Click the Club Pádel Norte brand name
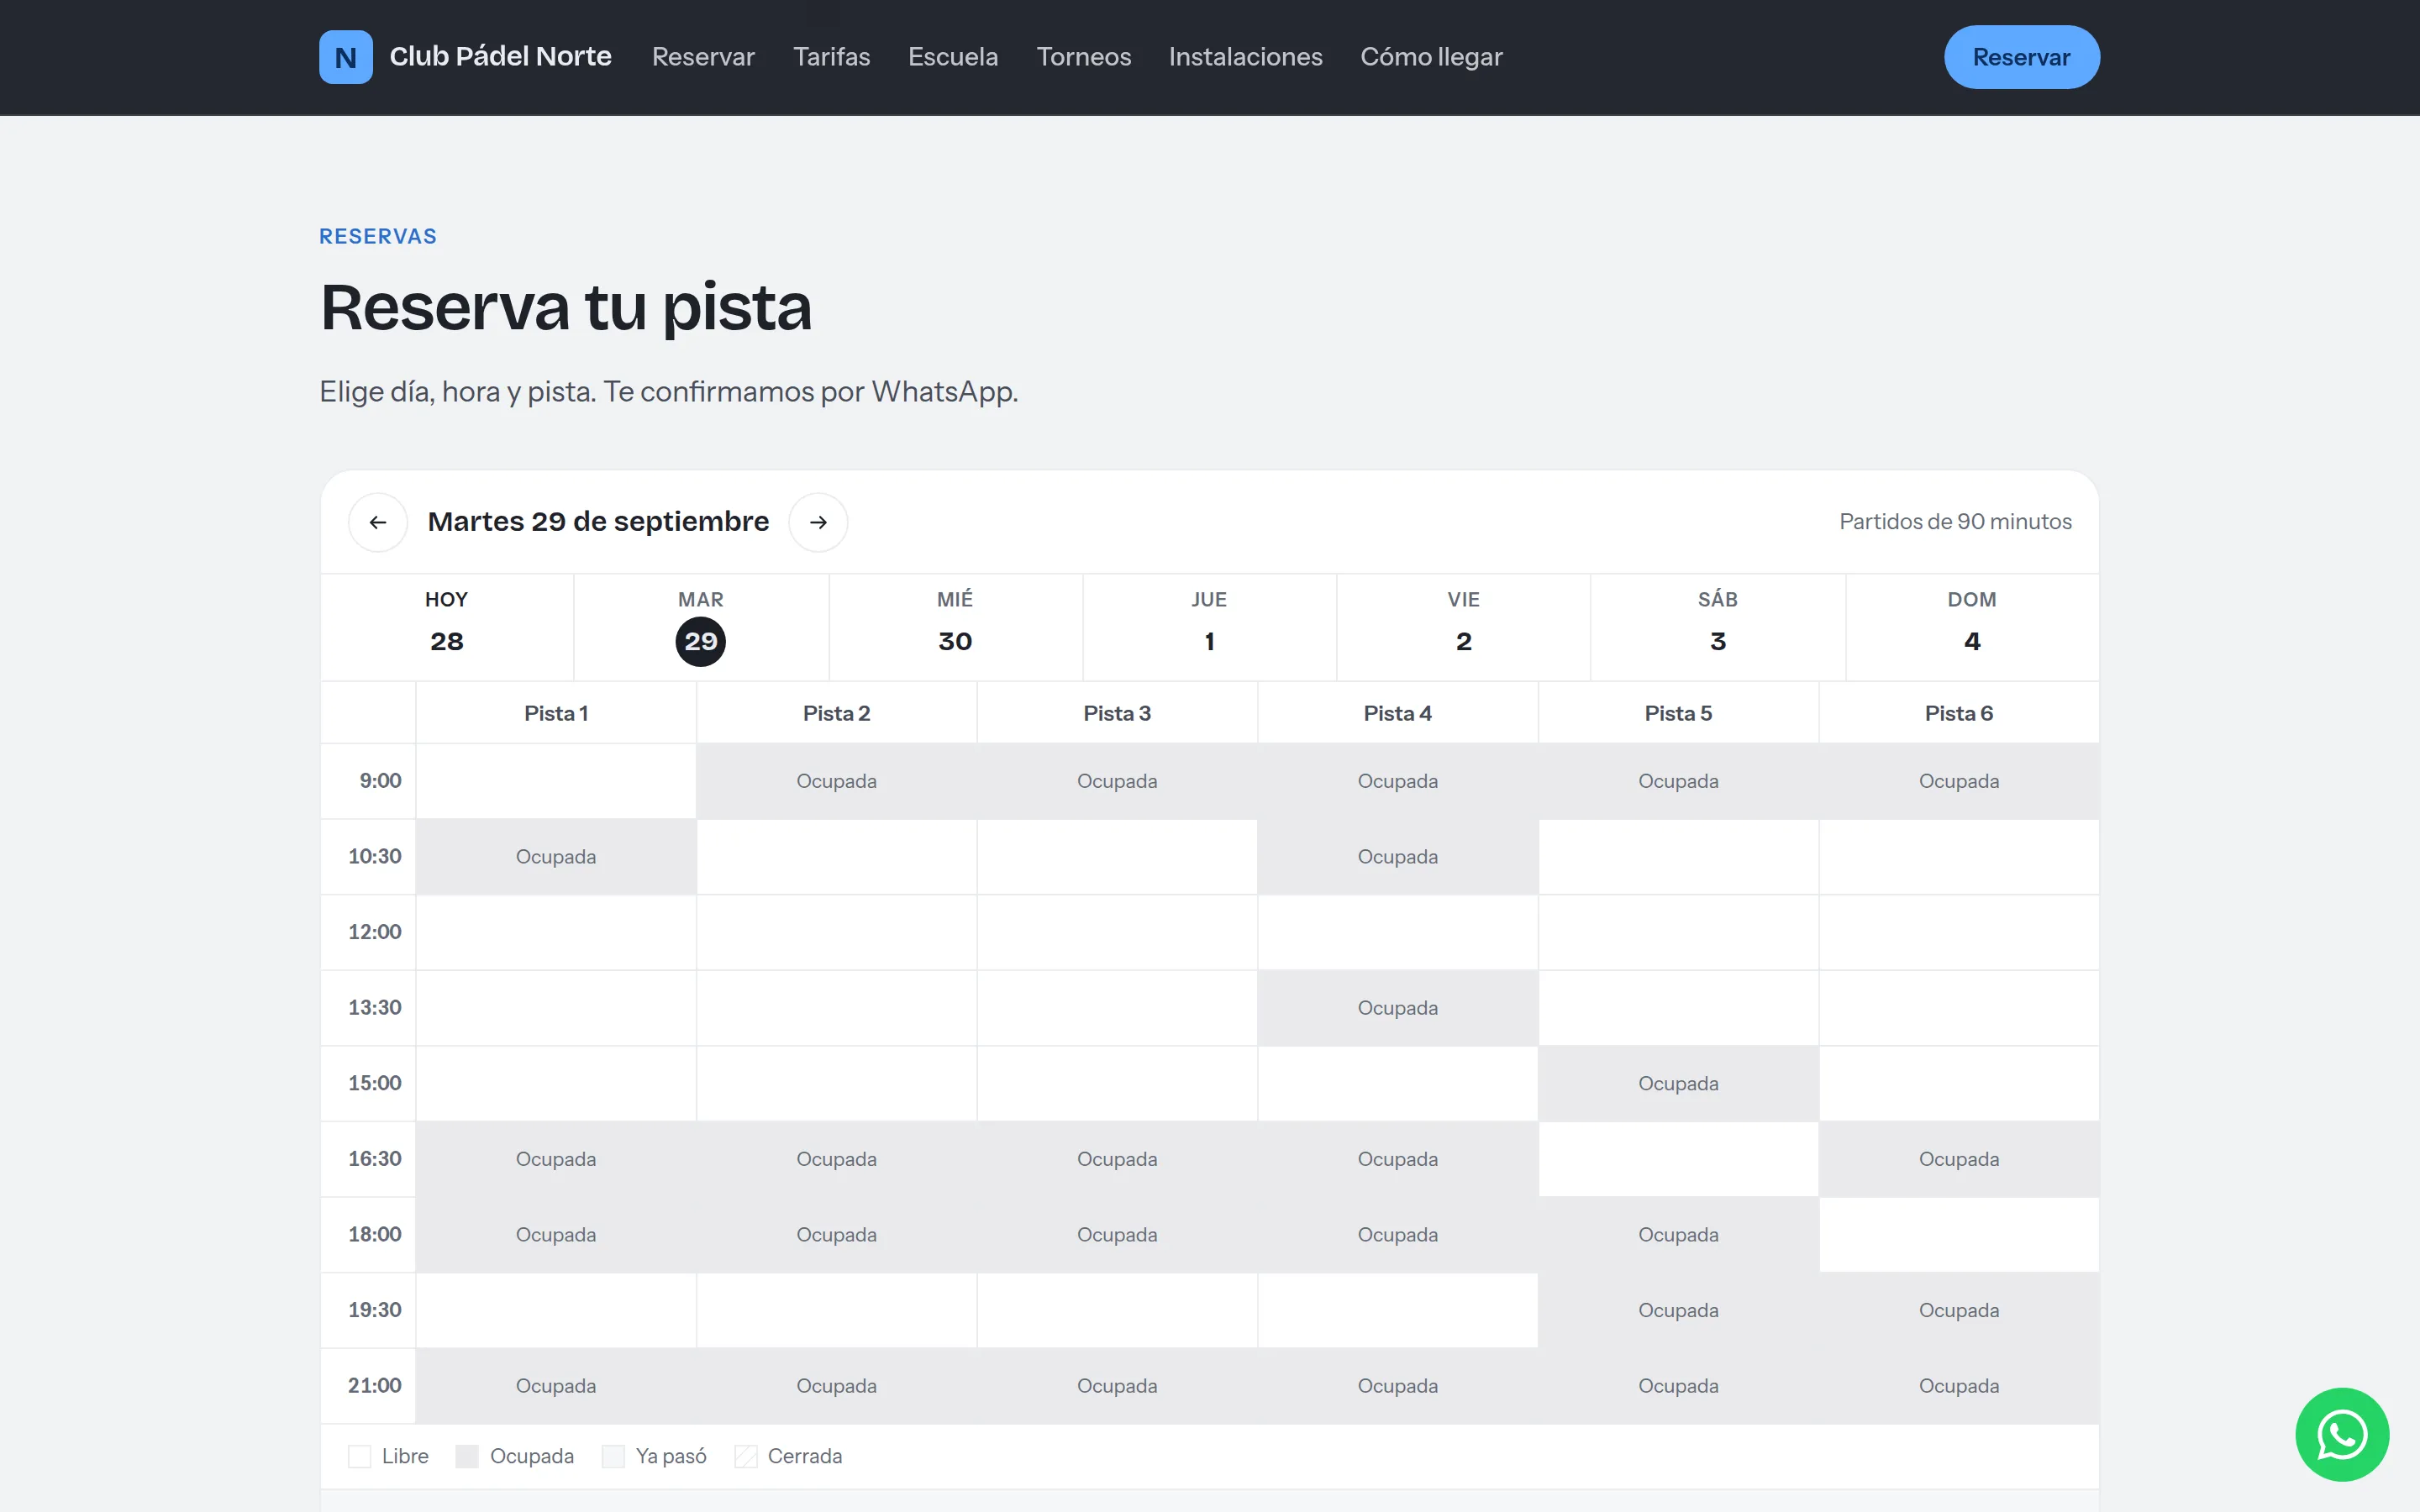Viewport: 2420px width, 1512px height. coord(500,57)
